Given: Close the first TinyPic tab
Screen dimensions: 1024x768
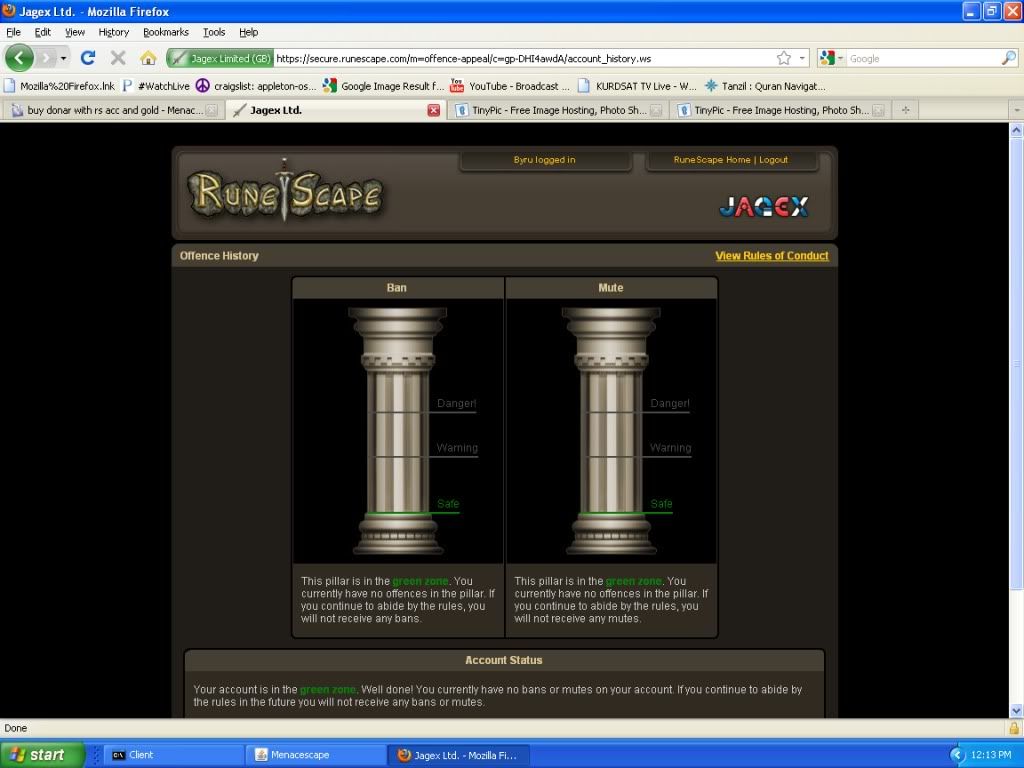Looking at the screenshot, I should click(656, 110).
